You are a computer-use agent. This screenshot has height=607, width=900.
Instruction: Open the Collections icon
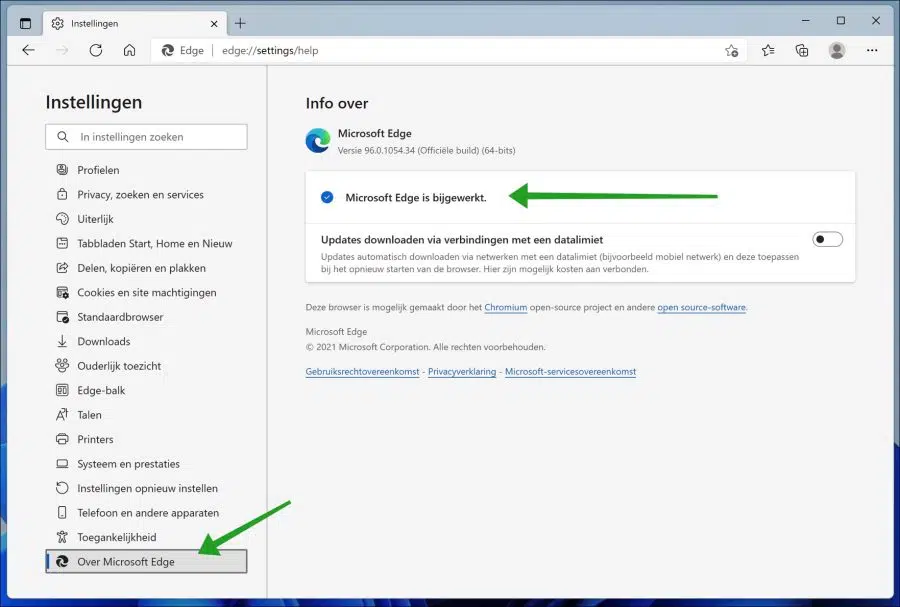click(802, 50)
